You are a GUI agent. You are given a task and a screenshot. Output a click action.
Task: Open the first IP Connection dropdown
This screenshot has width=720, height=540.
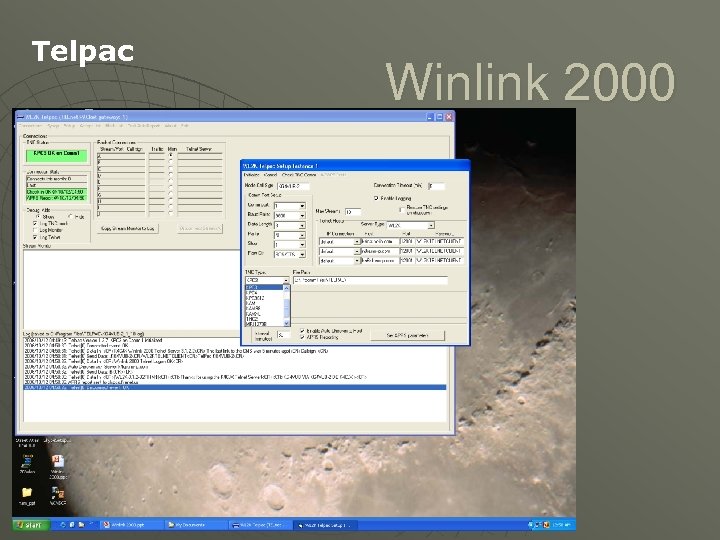[x=356, y=242]
